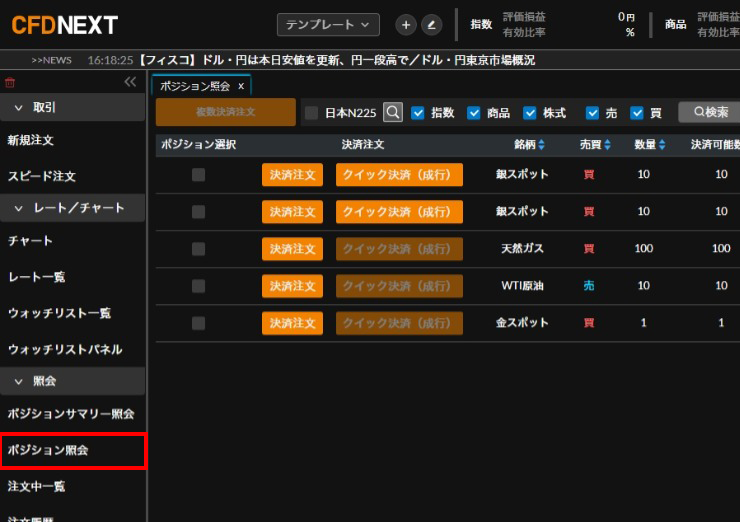Sort by 銘柄 column arrows
This screenshot has height=522, width=740.
click(542, 145)
